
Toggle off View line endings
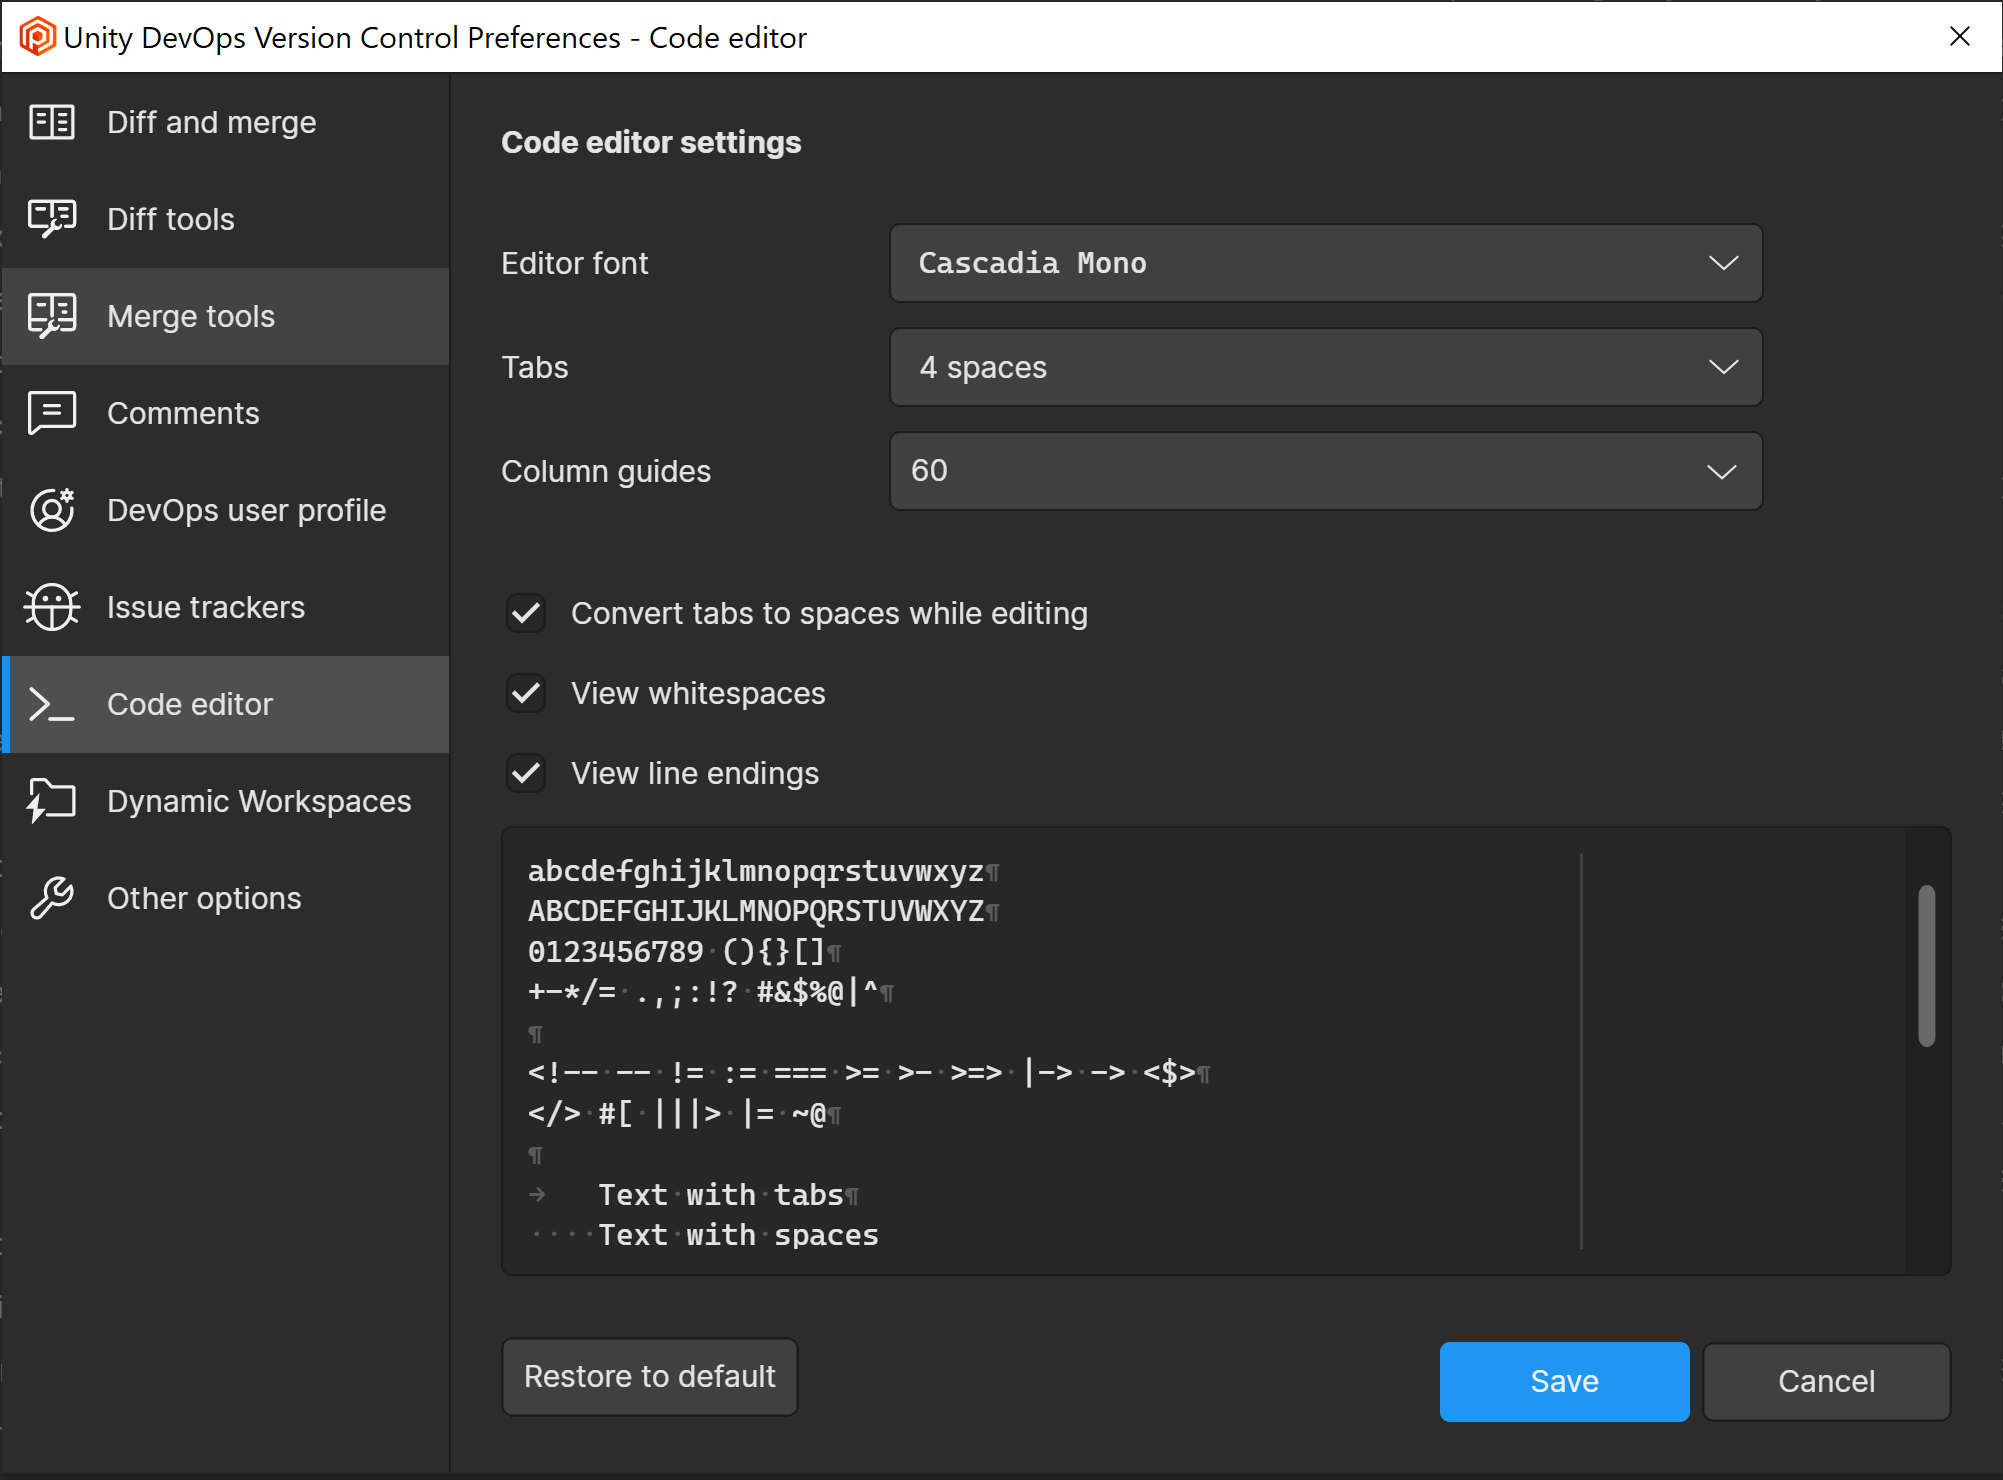(x=525, y=772)
